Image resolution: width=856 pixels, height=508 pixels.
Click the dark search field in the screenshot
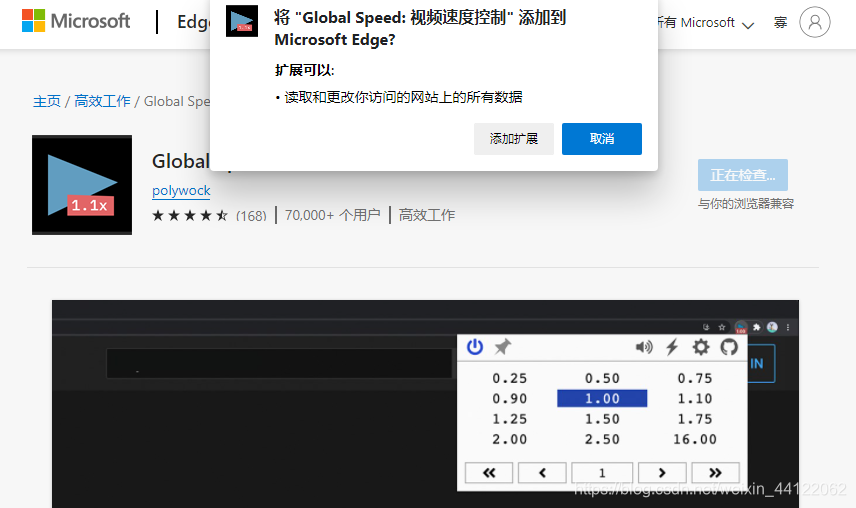click(x=279, y=363)
